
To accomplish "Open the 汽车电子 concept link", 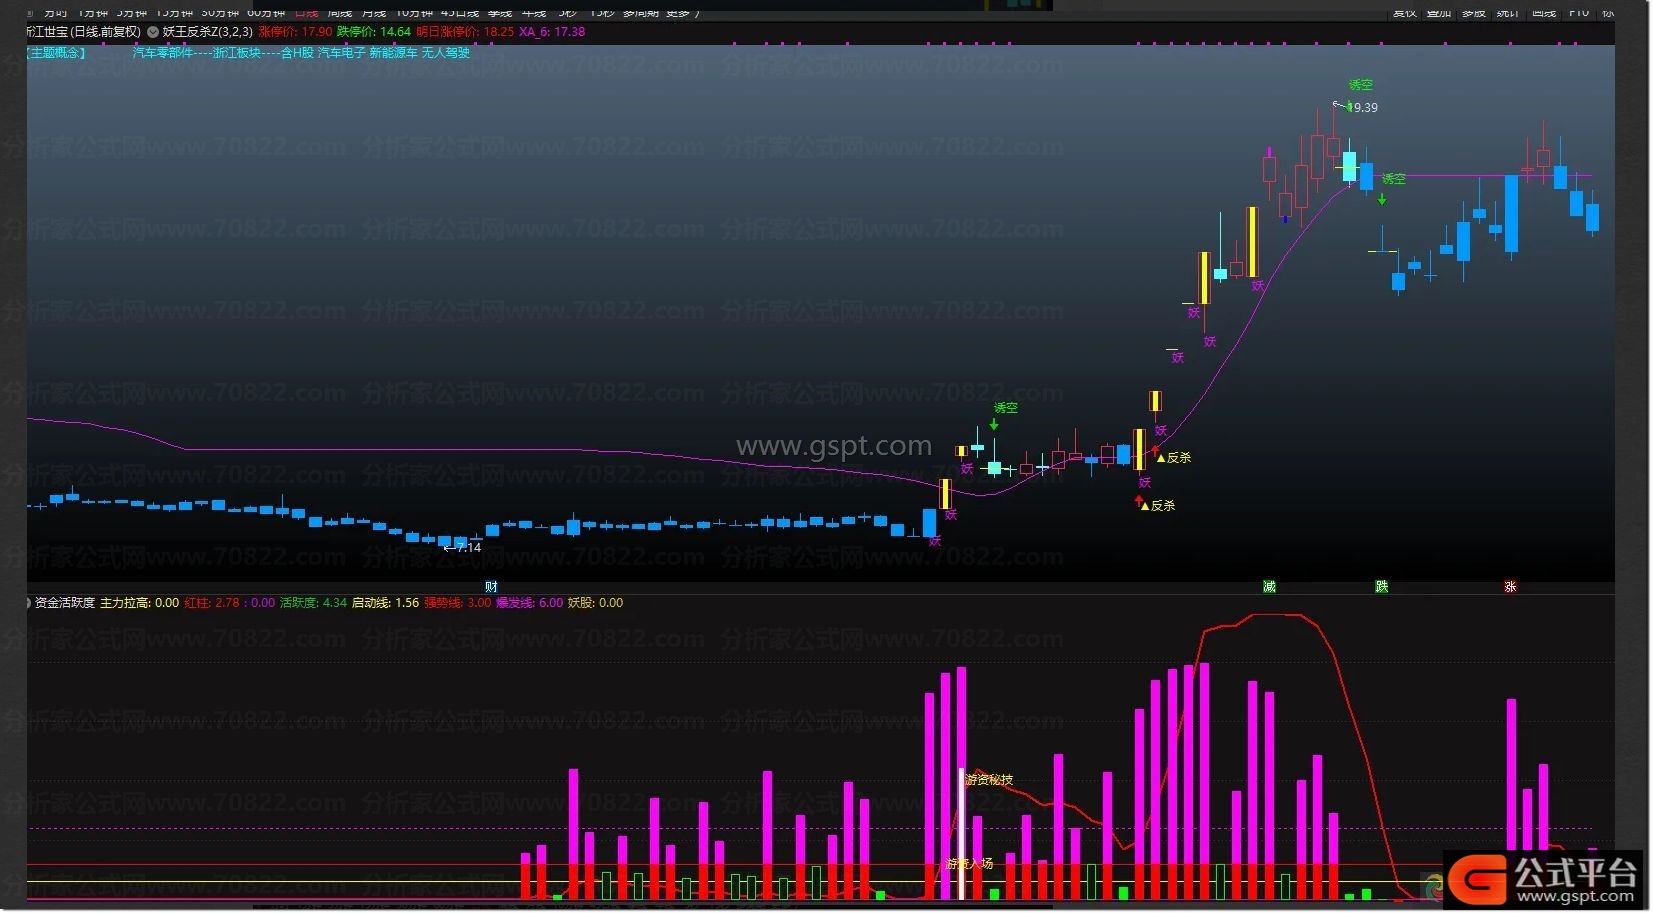I will pos(342,53).
